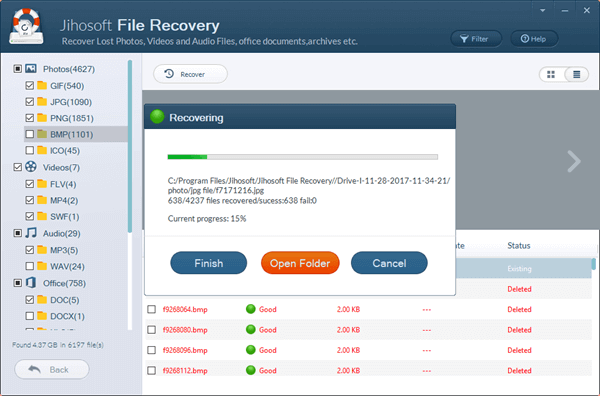Uncheck the FLV(4) checkbox
600x396 pixels.
29,184
